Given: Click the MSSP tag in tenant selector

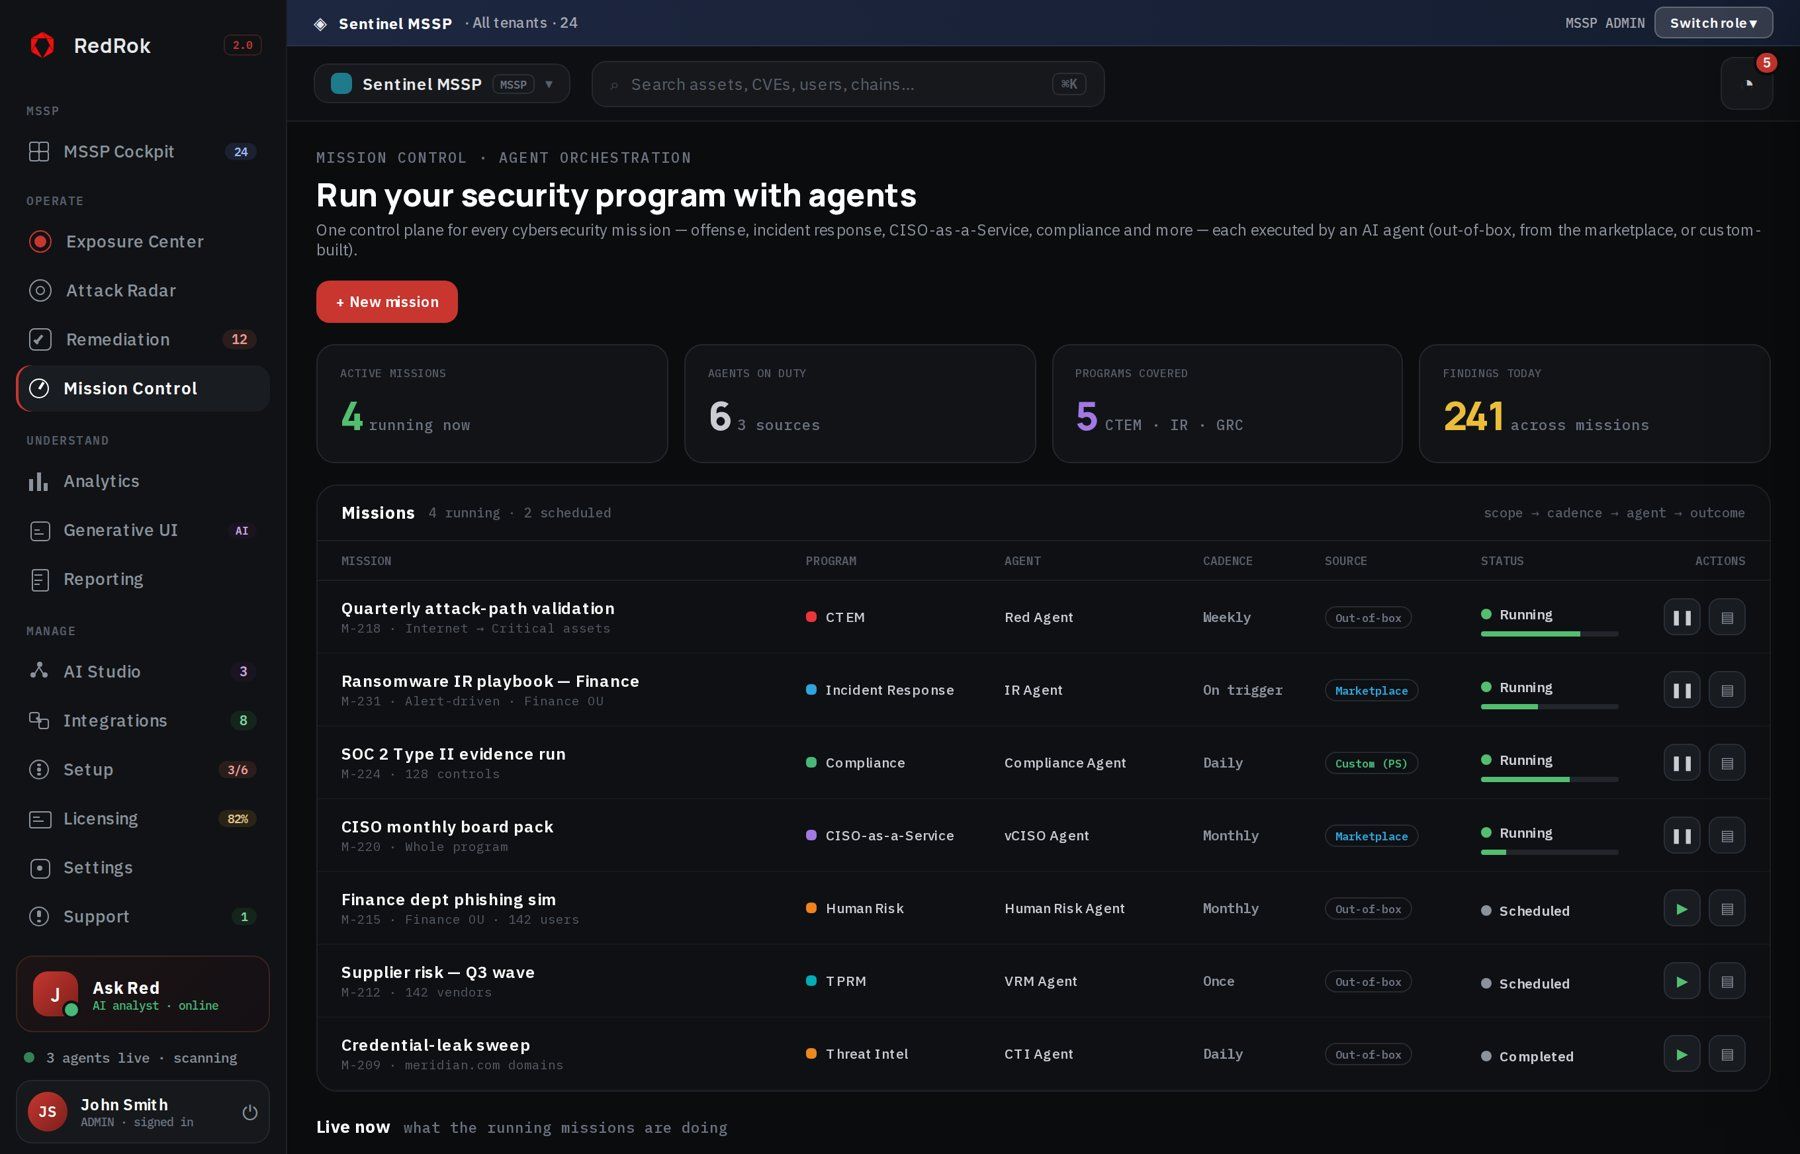Looking at the screenshot, I should (x=513, y=84).
